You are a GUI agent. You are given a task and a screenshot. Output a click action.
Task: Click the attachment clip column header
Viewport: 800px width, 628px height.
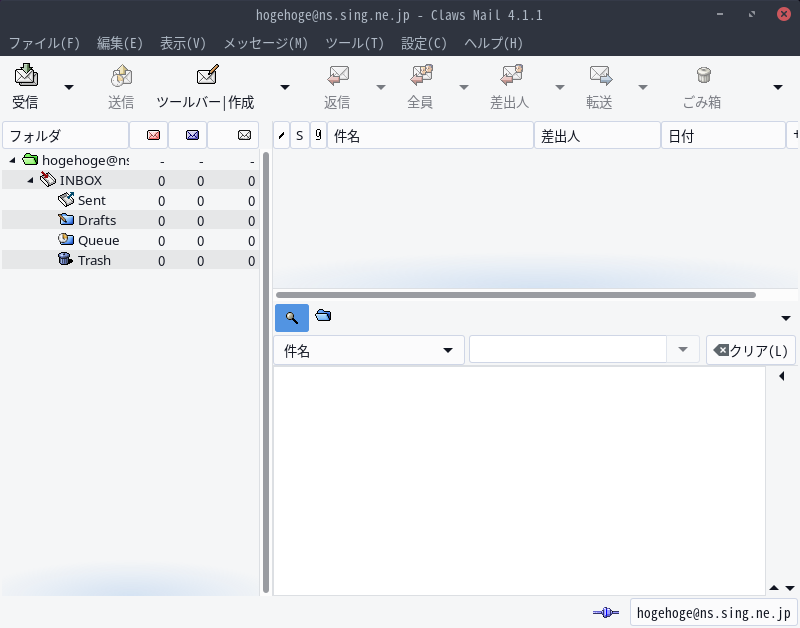click(318, 135)
